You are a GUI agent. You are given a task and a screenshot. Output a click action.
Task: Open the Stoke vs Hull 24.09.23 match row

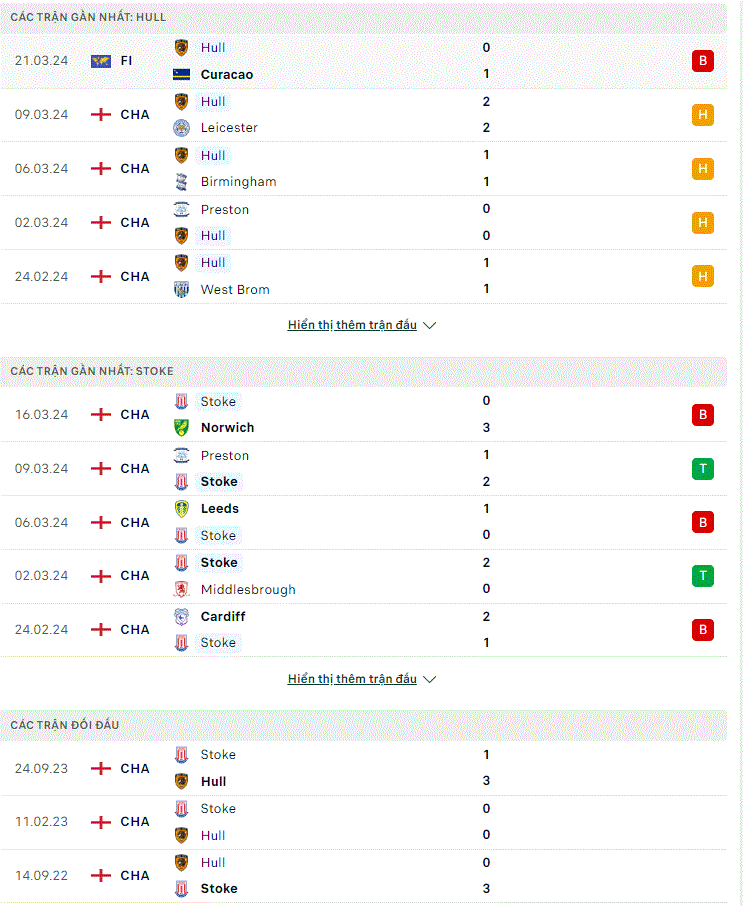click(363, 768)
